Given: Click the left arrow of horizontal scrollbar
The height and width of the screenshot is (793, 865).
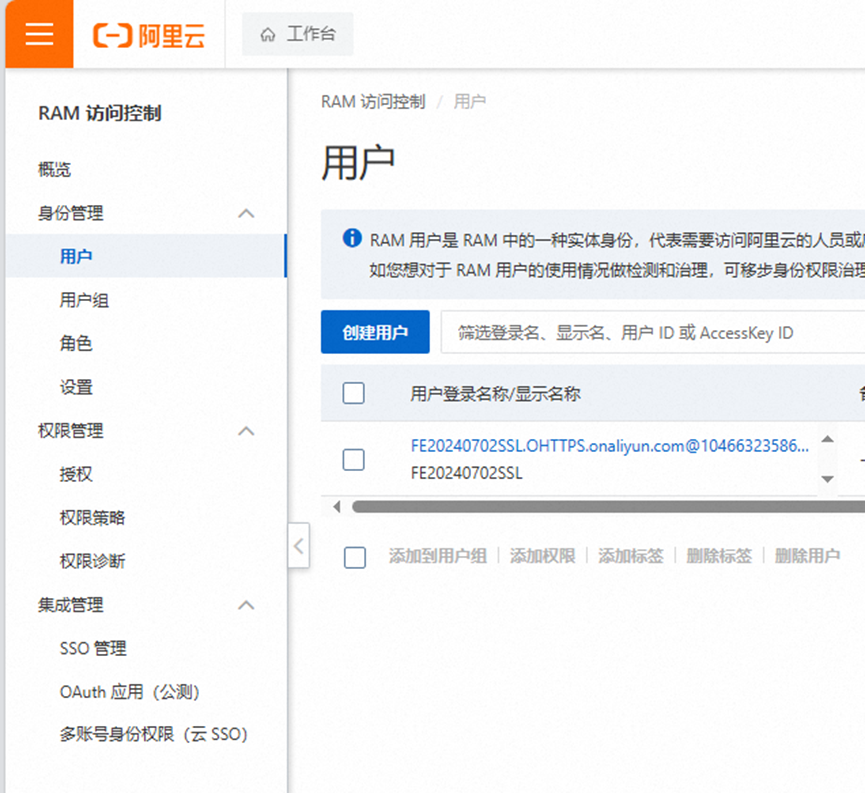Looking at the screenshot, I should tap(337, 507).
